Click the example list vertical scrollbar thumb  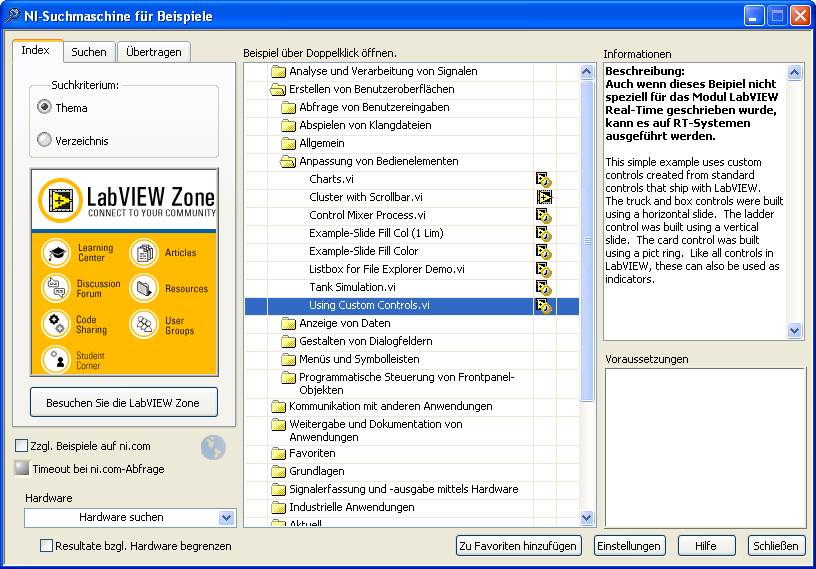pos(587,241)
